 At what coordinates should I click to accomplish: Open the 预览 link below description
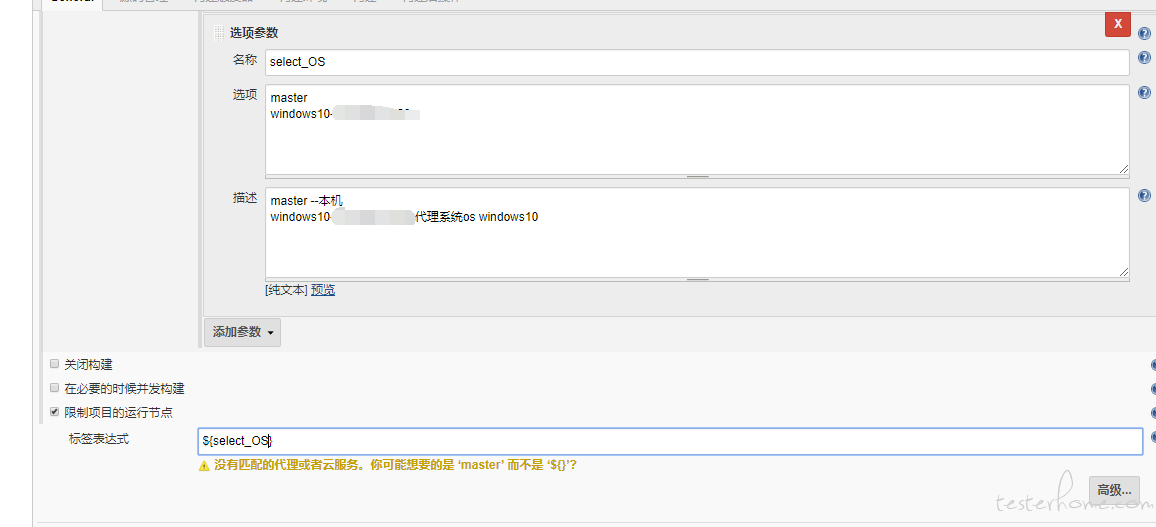(x=323, y=290)
